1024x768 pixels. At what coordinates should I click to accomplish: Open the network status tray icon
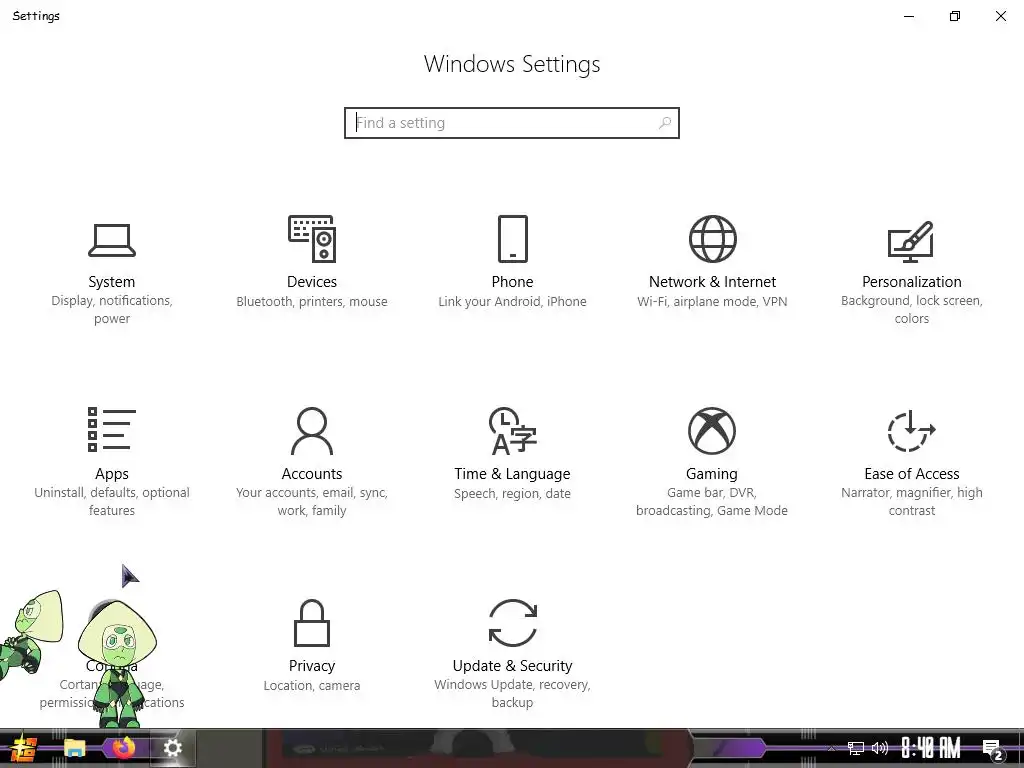(855, 748)
